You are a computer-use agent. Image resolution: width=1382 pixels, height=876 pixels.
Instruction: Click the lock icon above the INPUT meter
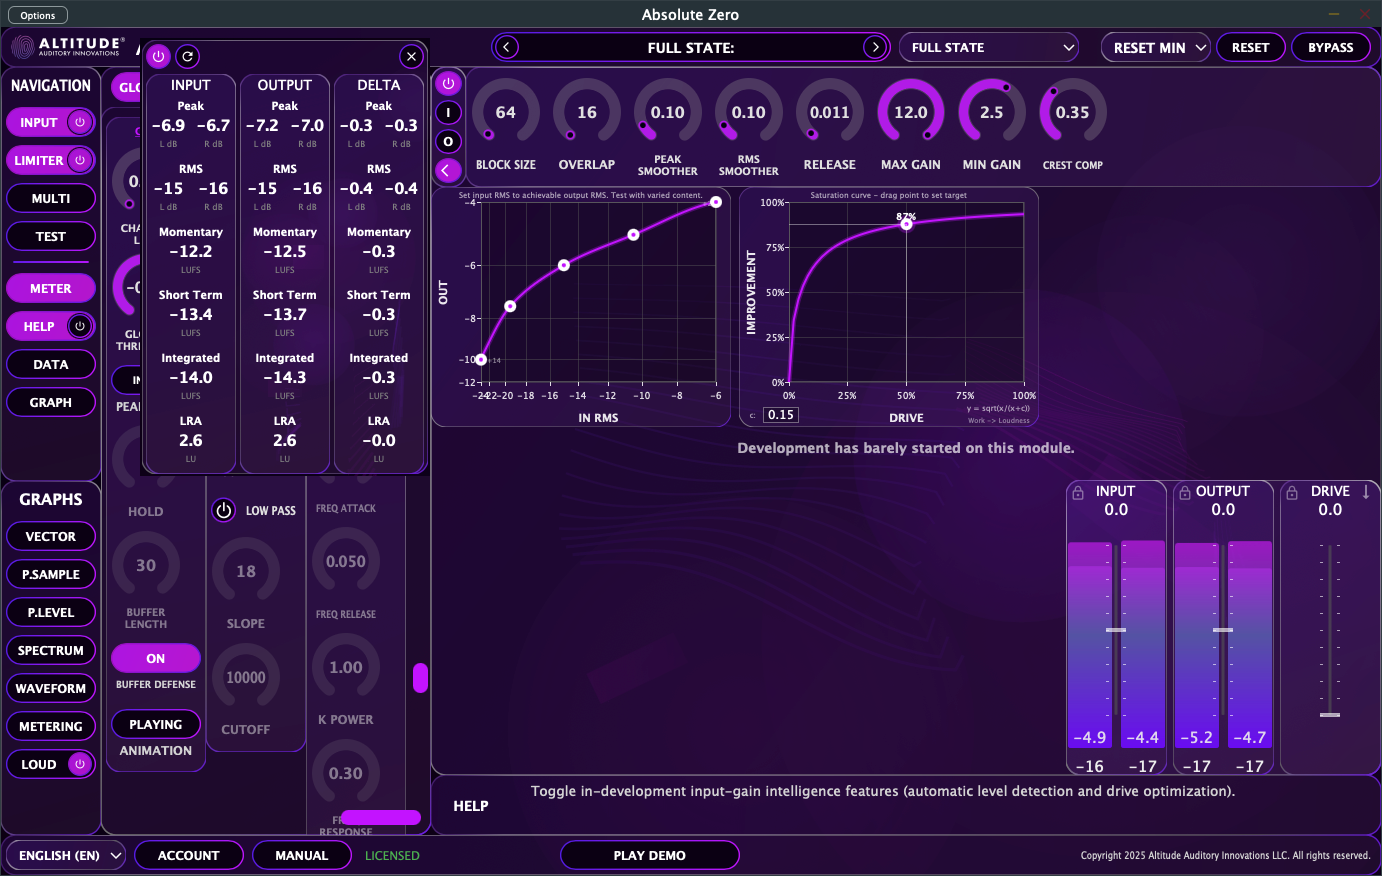click(x=1078, y=490)
